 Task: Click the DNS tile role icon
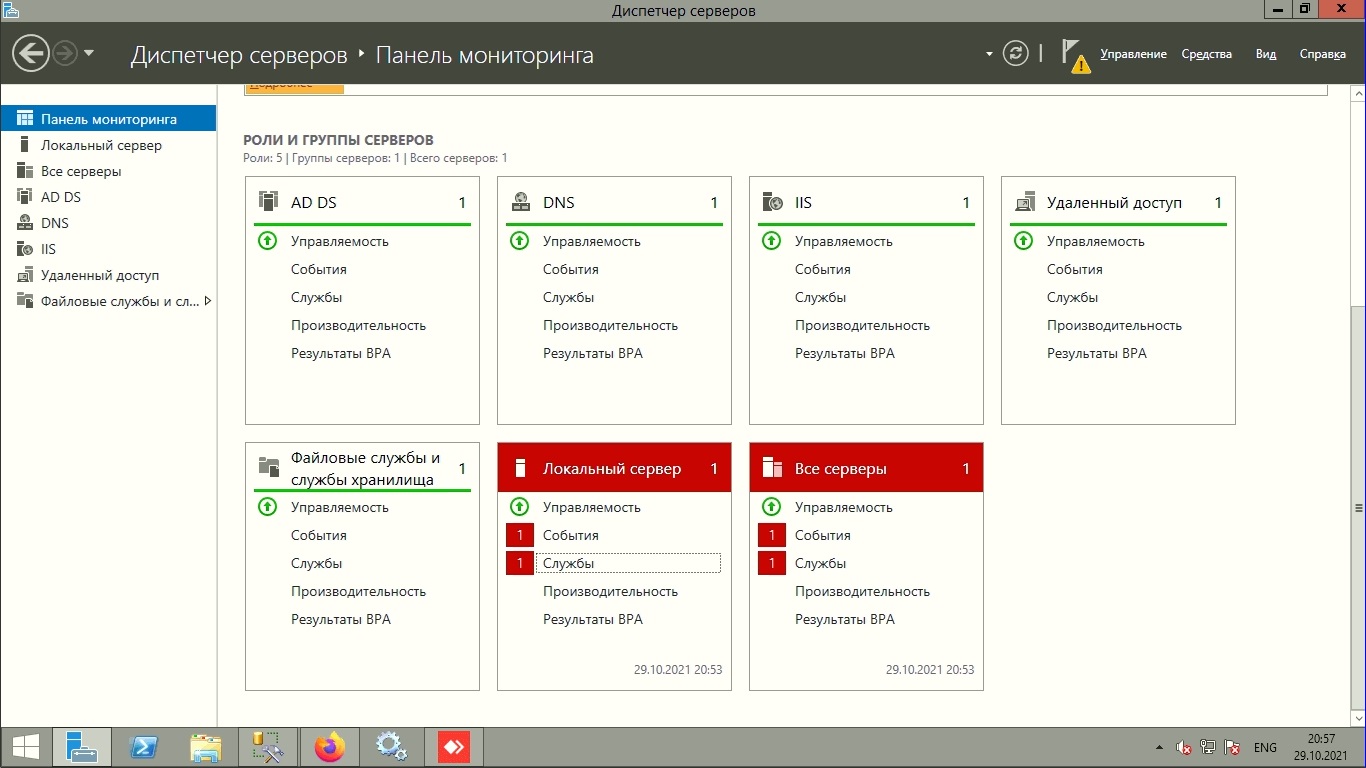pos(520,202)
